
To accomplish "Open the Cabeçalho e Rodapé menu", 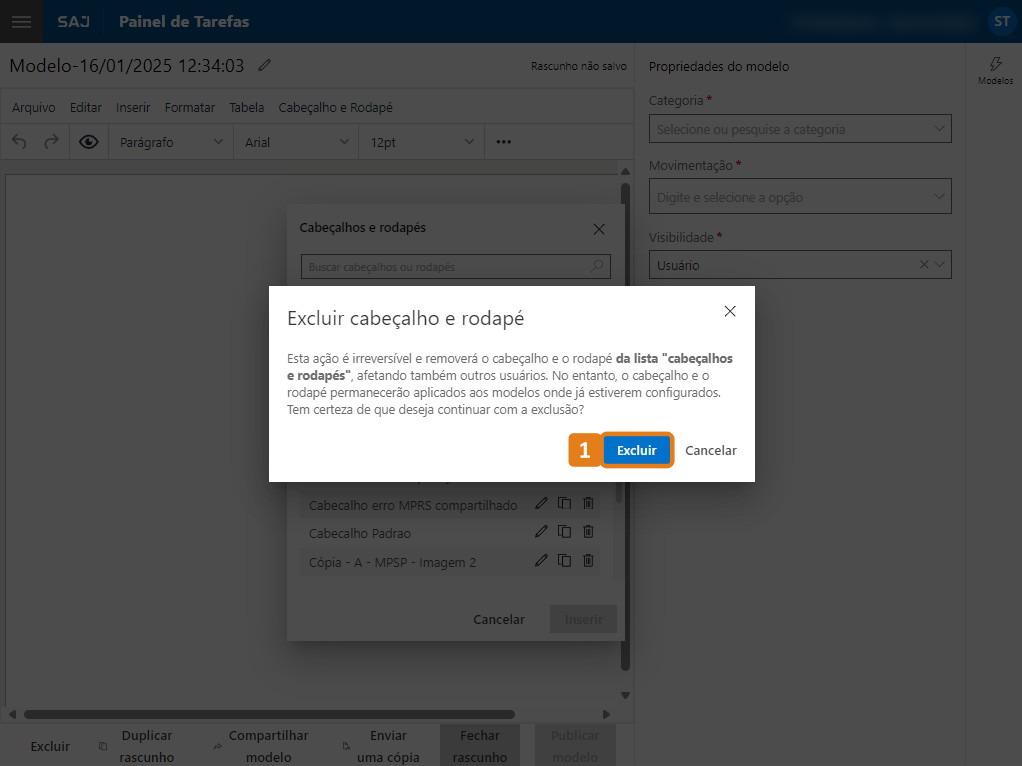I will tap(335, 108).
